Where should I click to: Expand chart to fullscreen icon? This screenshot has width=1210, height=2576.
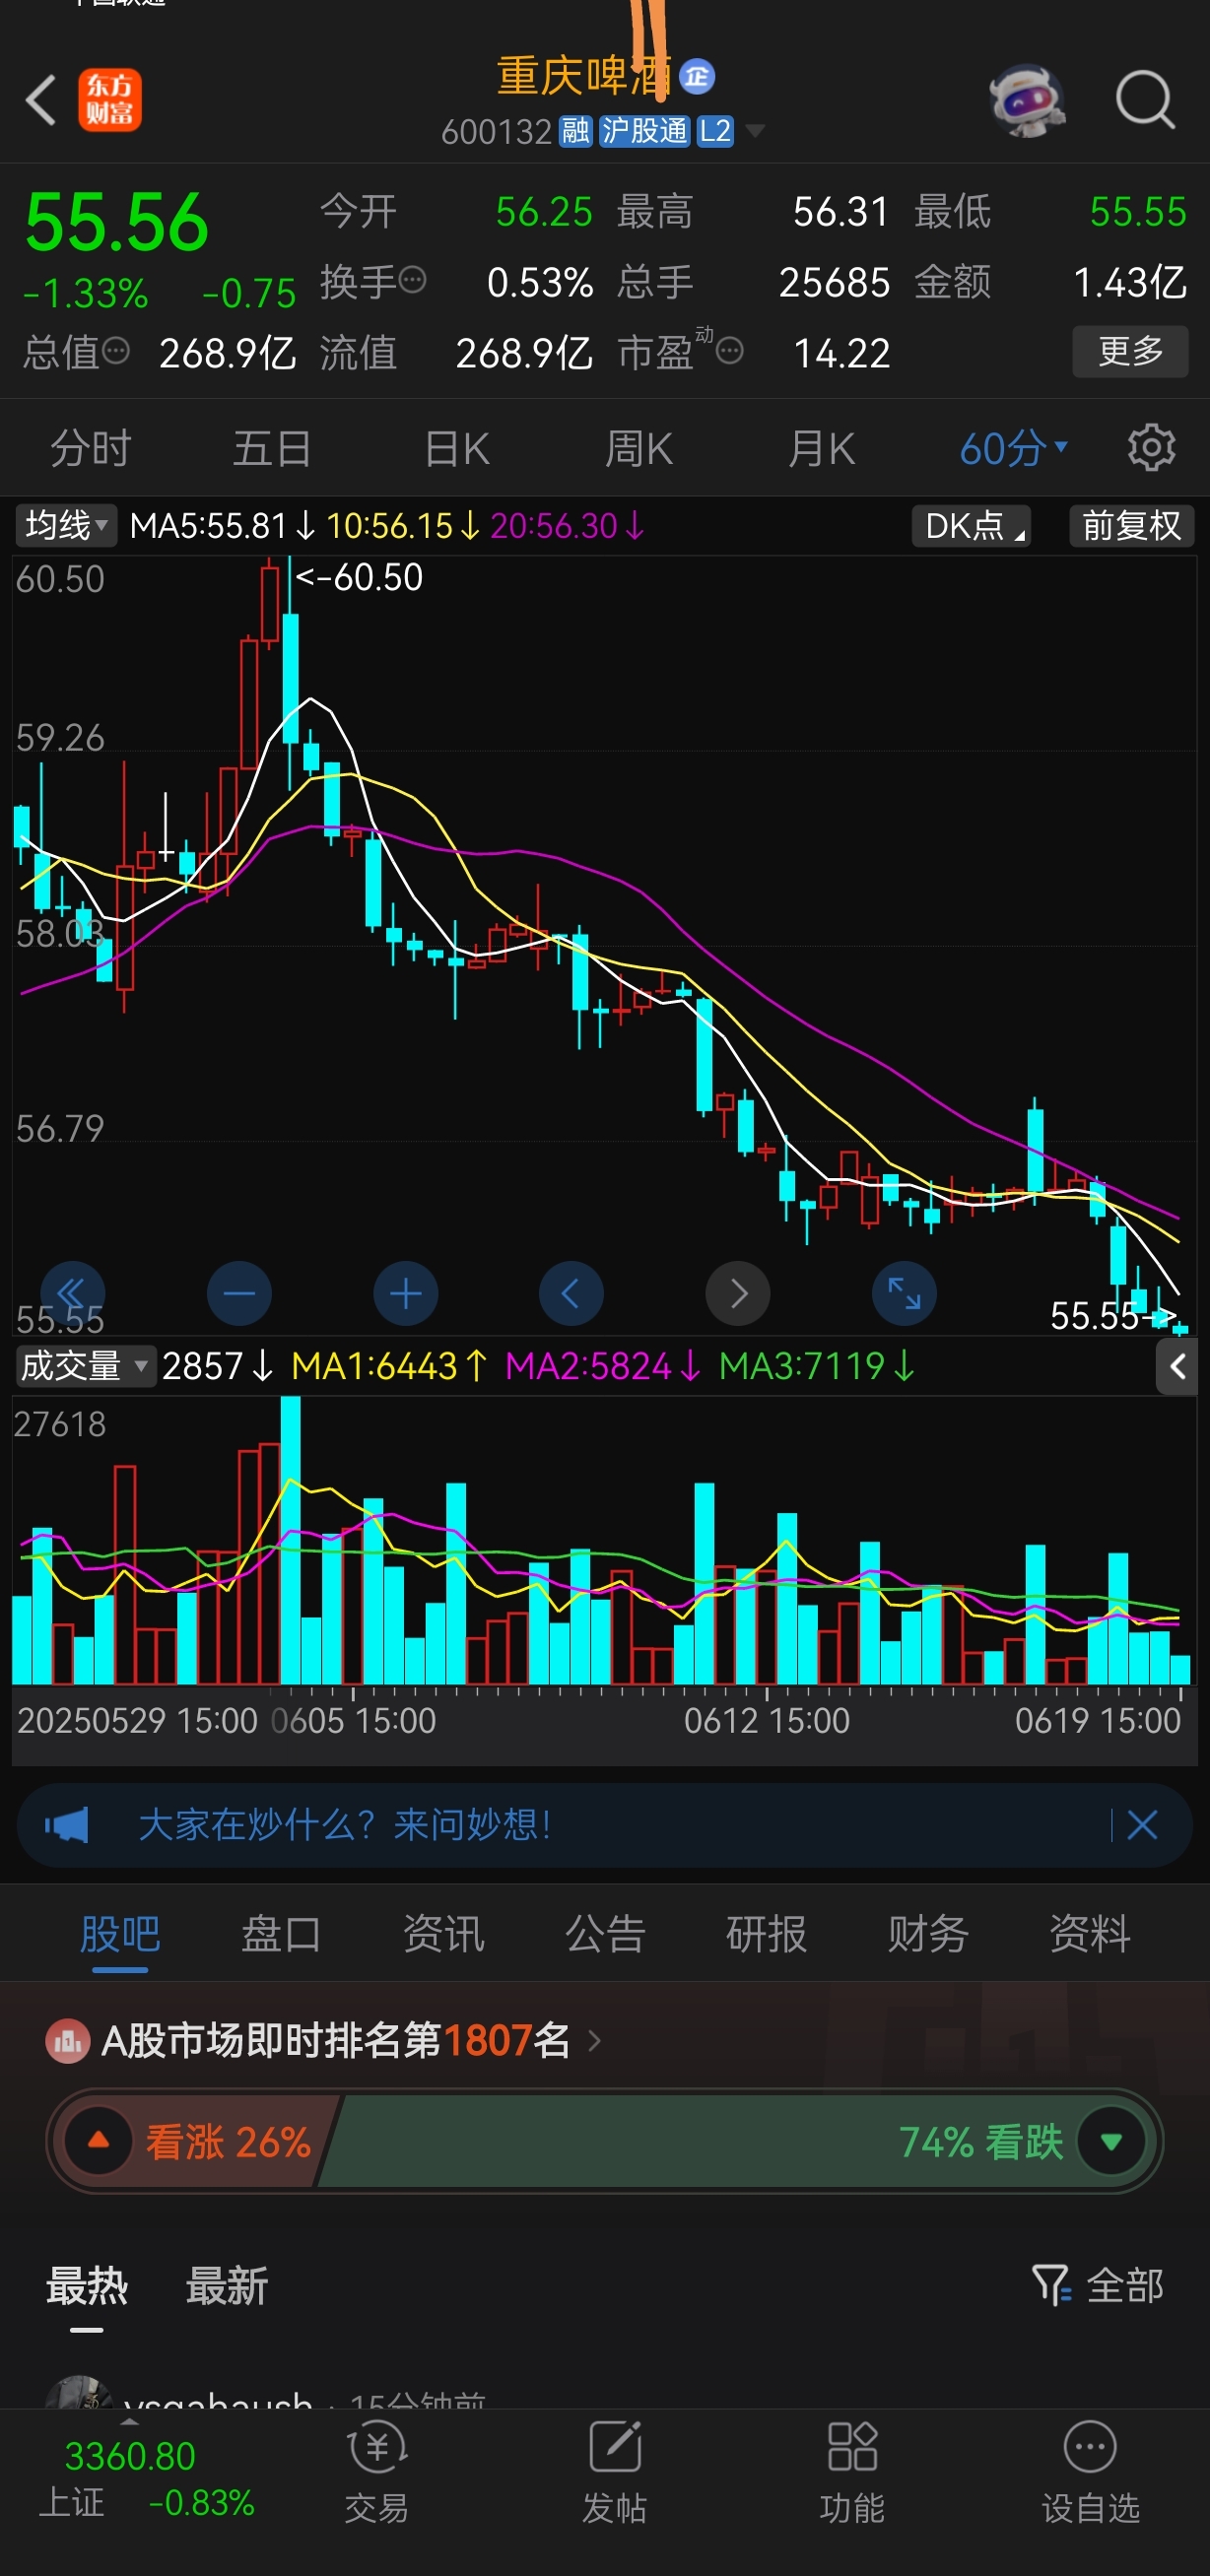pyautogui.click(x=904, y=1293)
